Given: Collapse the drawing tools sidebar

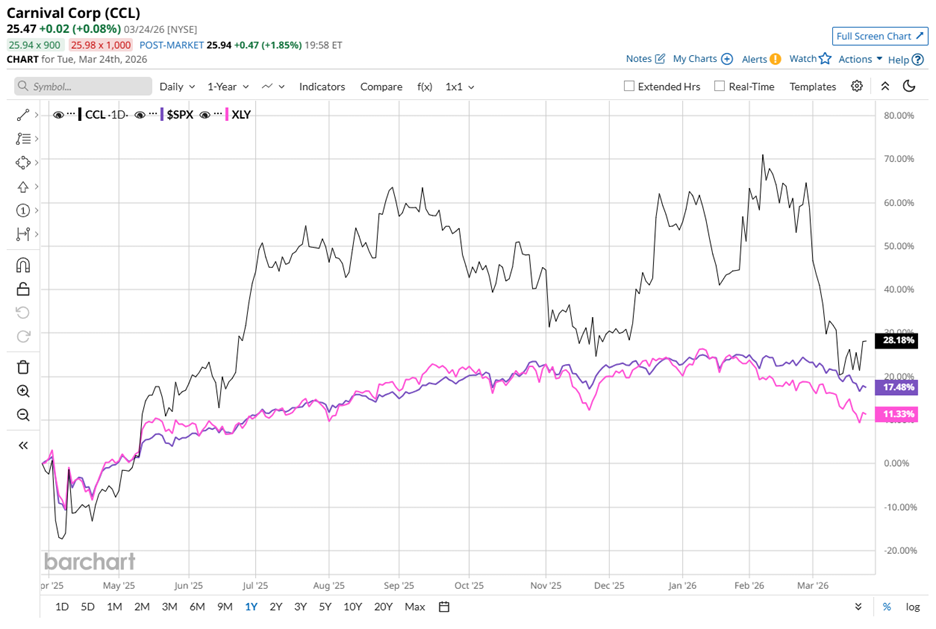Looking at the screenshot, I should pyautogui.click(x=23, y=445).
